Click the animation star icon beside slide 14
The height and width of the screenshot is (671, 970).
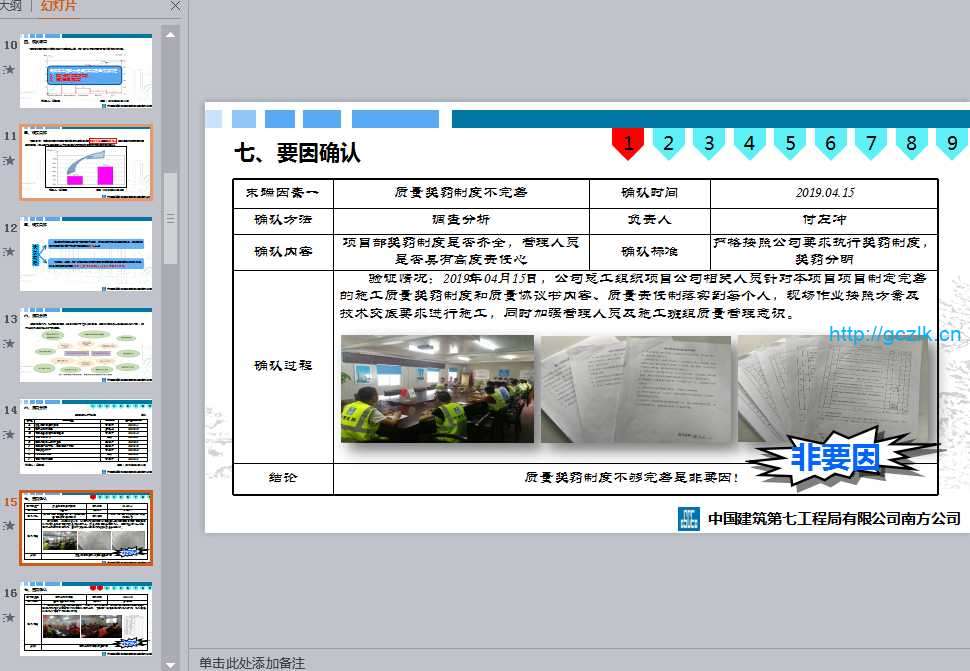(x=9, y=435)
